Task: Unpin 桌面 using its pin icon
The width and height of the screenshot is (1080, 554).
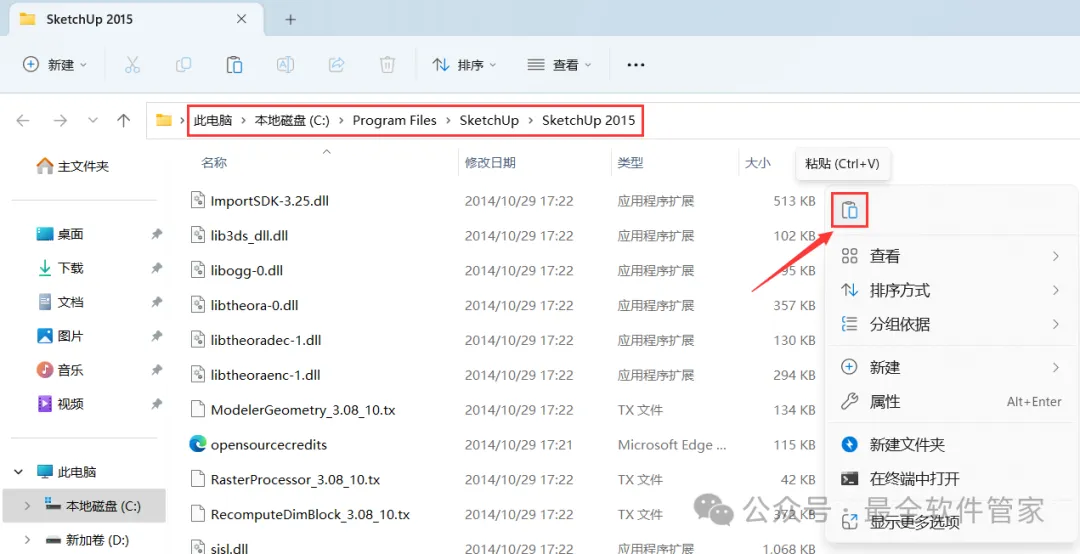Action: click(x=156, y=234)
